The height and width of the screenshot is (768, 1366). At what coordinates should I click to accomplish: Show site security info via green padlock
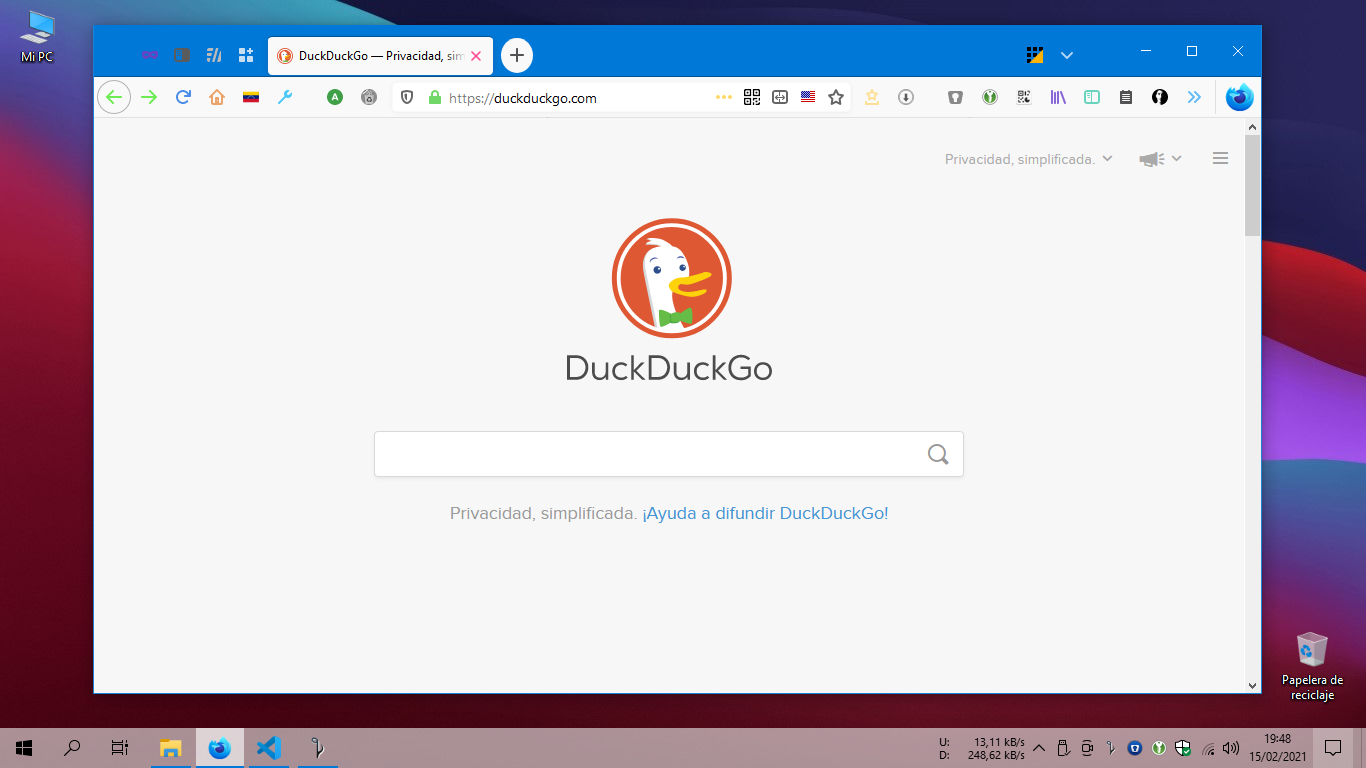point(434,97)
